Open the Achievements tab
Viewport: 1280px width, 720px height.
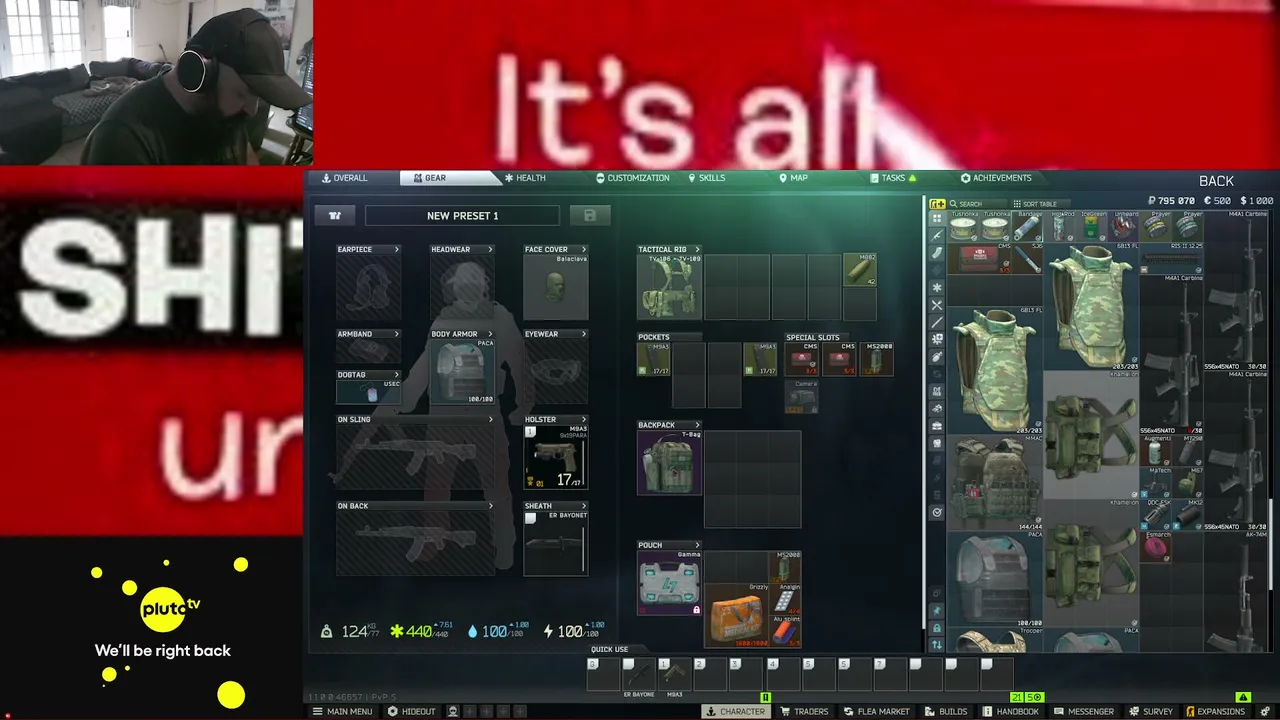(x=996, y=178)
